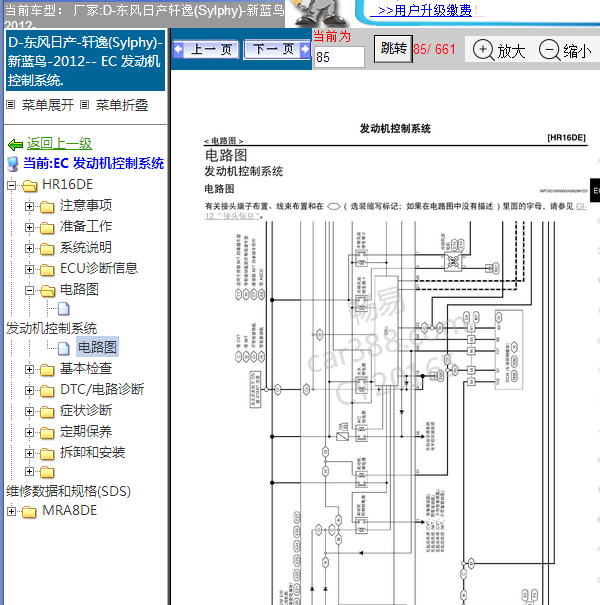The width and height of the screenshot is (600, 605).
Task: Click the 跳转 jump button
Action: click(393, 49)
